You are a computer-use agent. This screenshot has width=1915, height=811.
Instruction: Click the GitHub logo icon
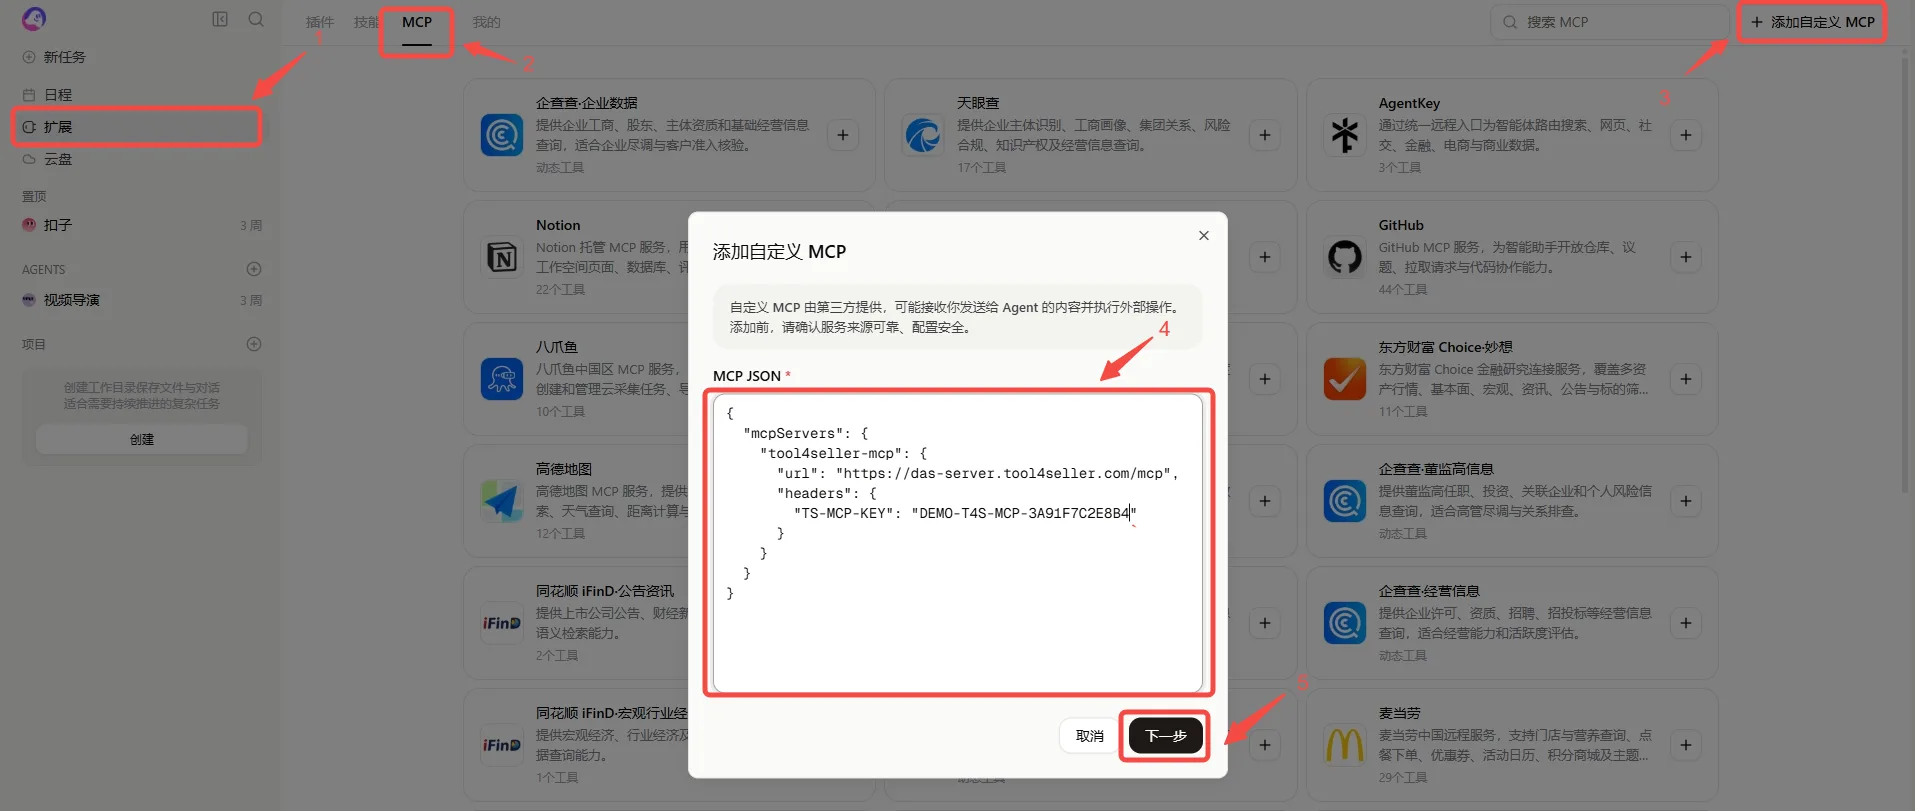click(x=1345, y=257)
